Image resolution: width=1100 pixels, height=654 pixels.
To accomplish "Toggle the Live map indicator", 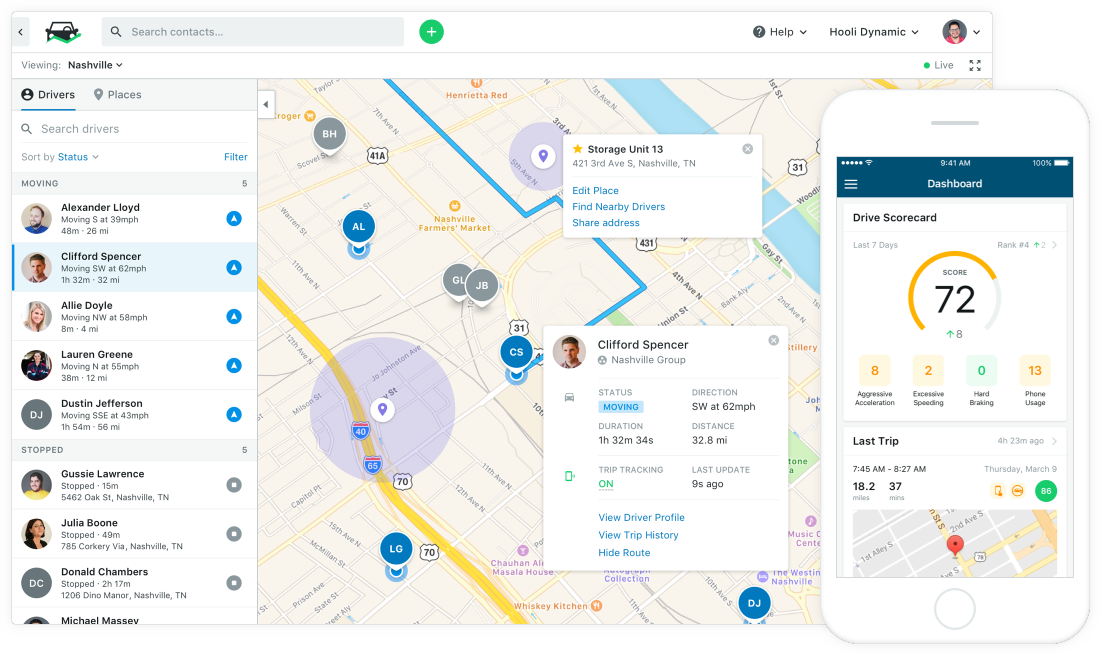I will 939,65.
